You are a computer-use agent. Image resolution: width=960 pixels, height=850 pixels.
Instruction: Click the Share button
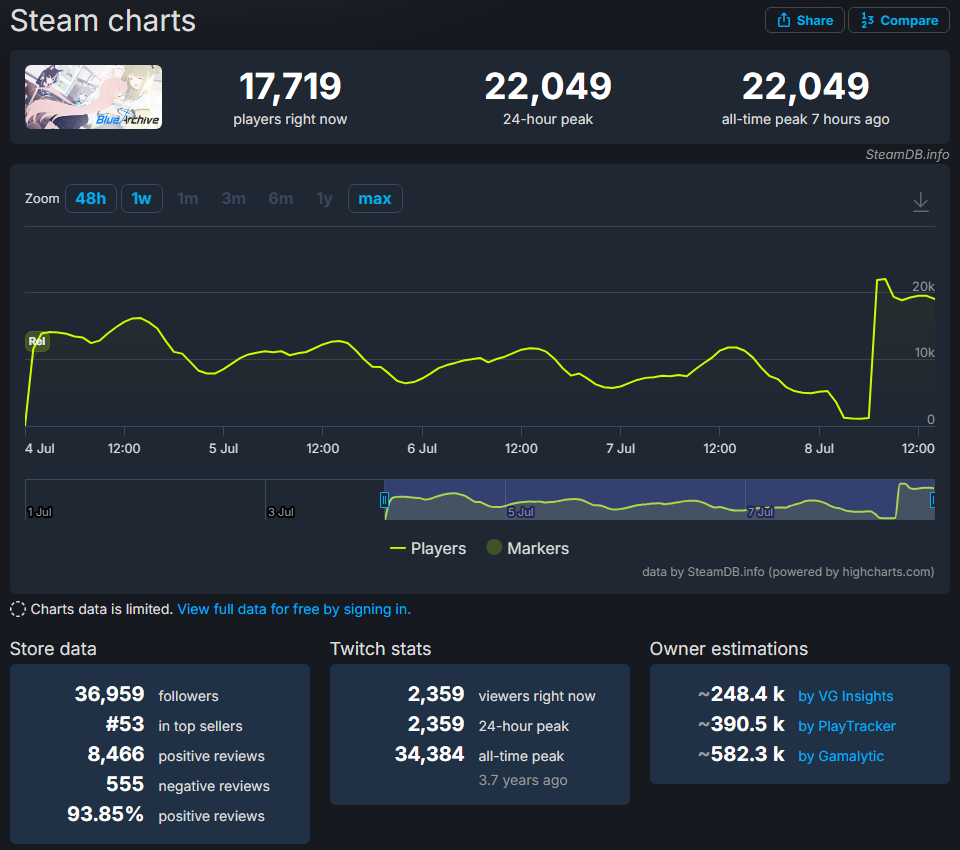804,20
